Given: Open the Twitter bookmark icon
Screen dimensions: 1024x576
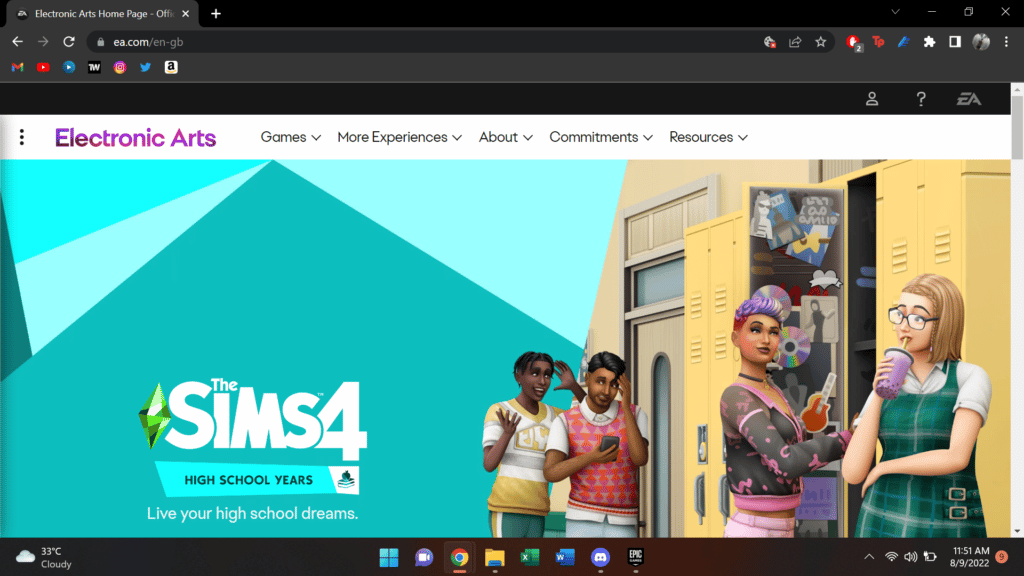Looking at the screenshot, I should pyautogui.click(x=145, y=67).
